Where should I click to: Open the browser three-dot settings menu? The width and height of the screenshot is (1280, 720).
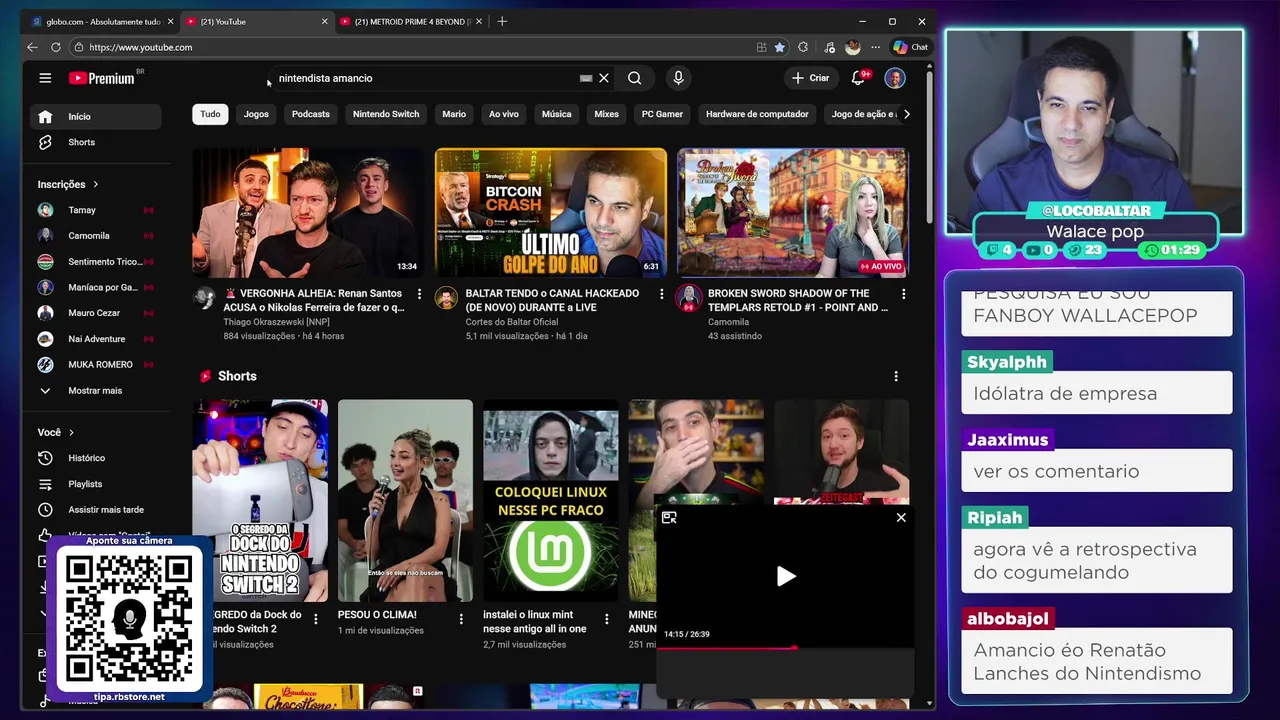[876, 47]
